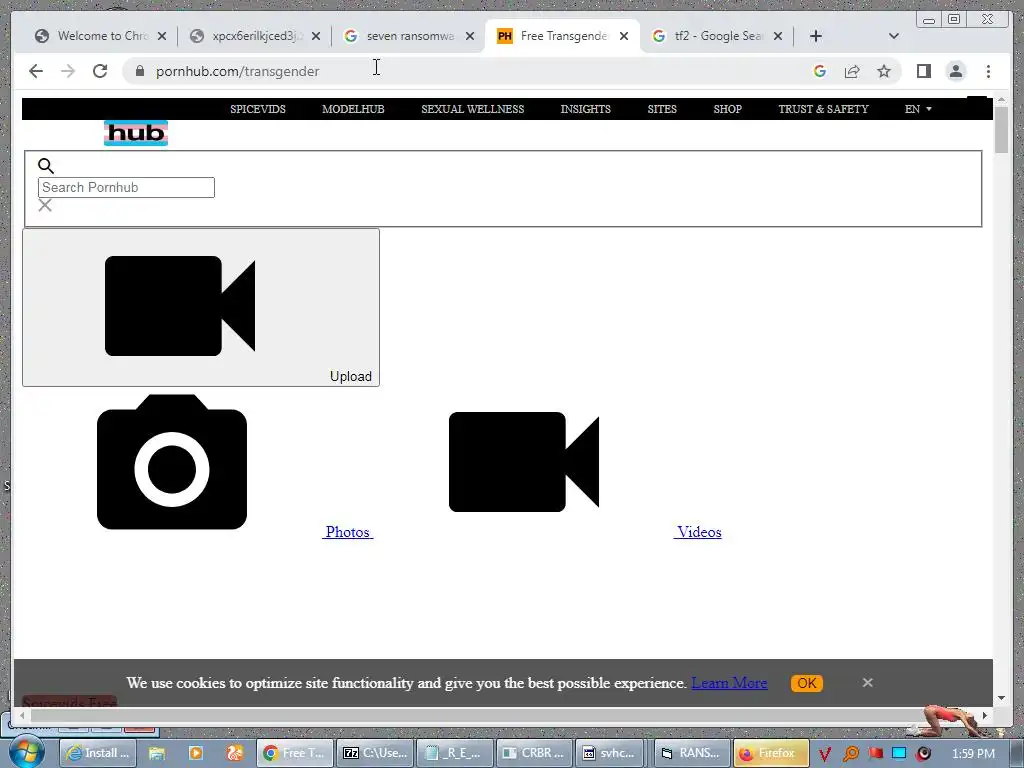Reload the current page

coord(100,71)
